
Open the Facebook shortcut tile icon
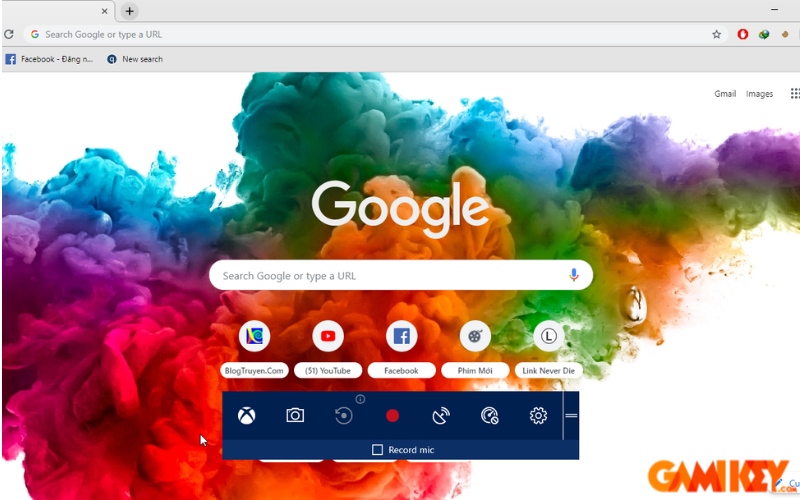pyautogui.click(x=402, y=336)
